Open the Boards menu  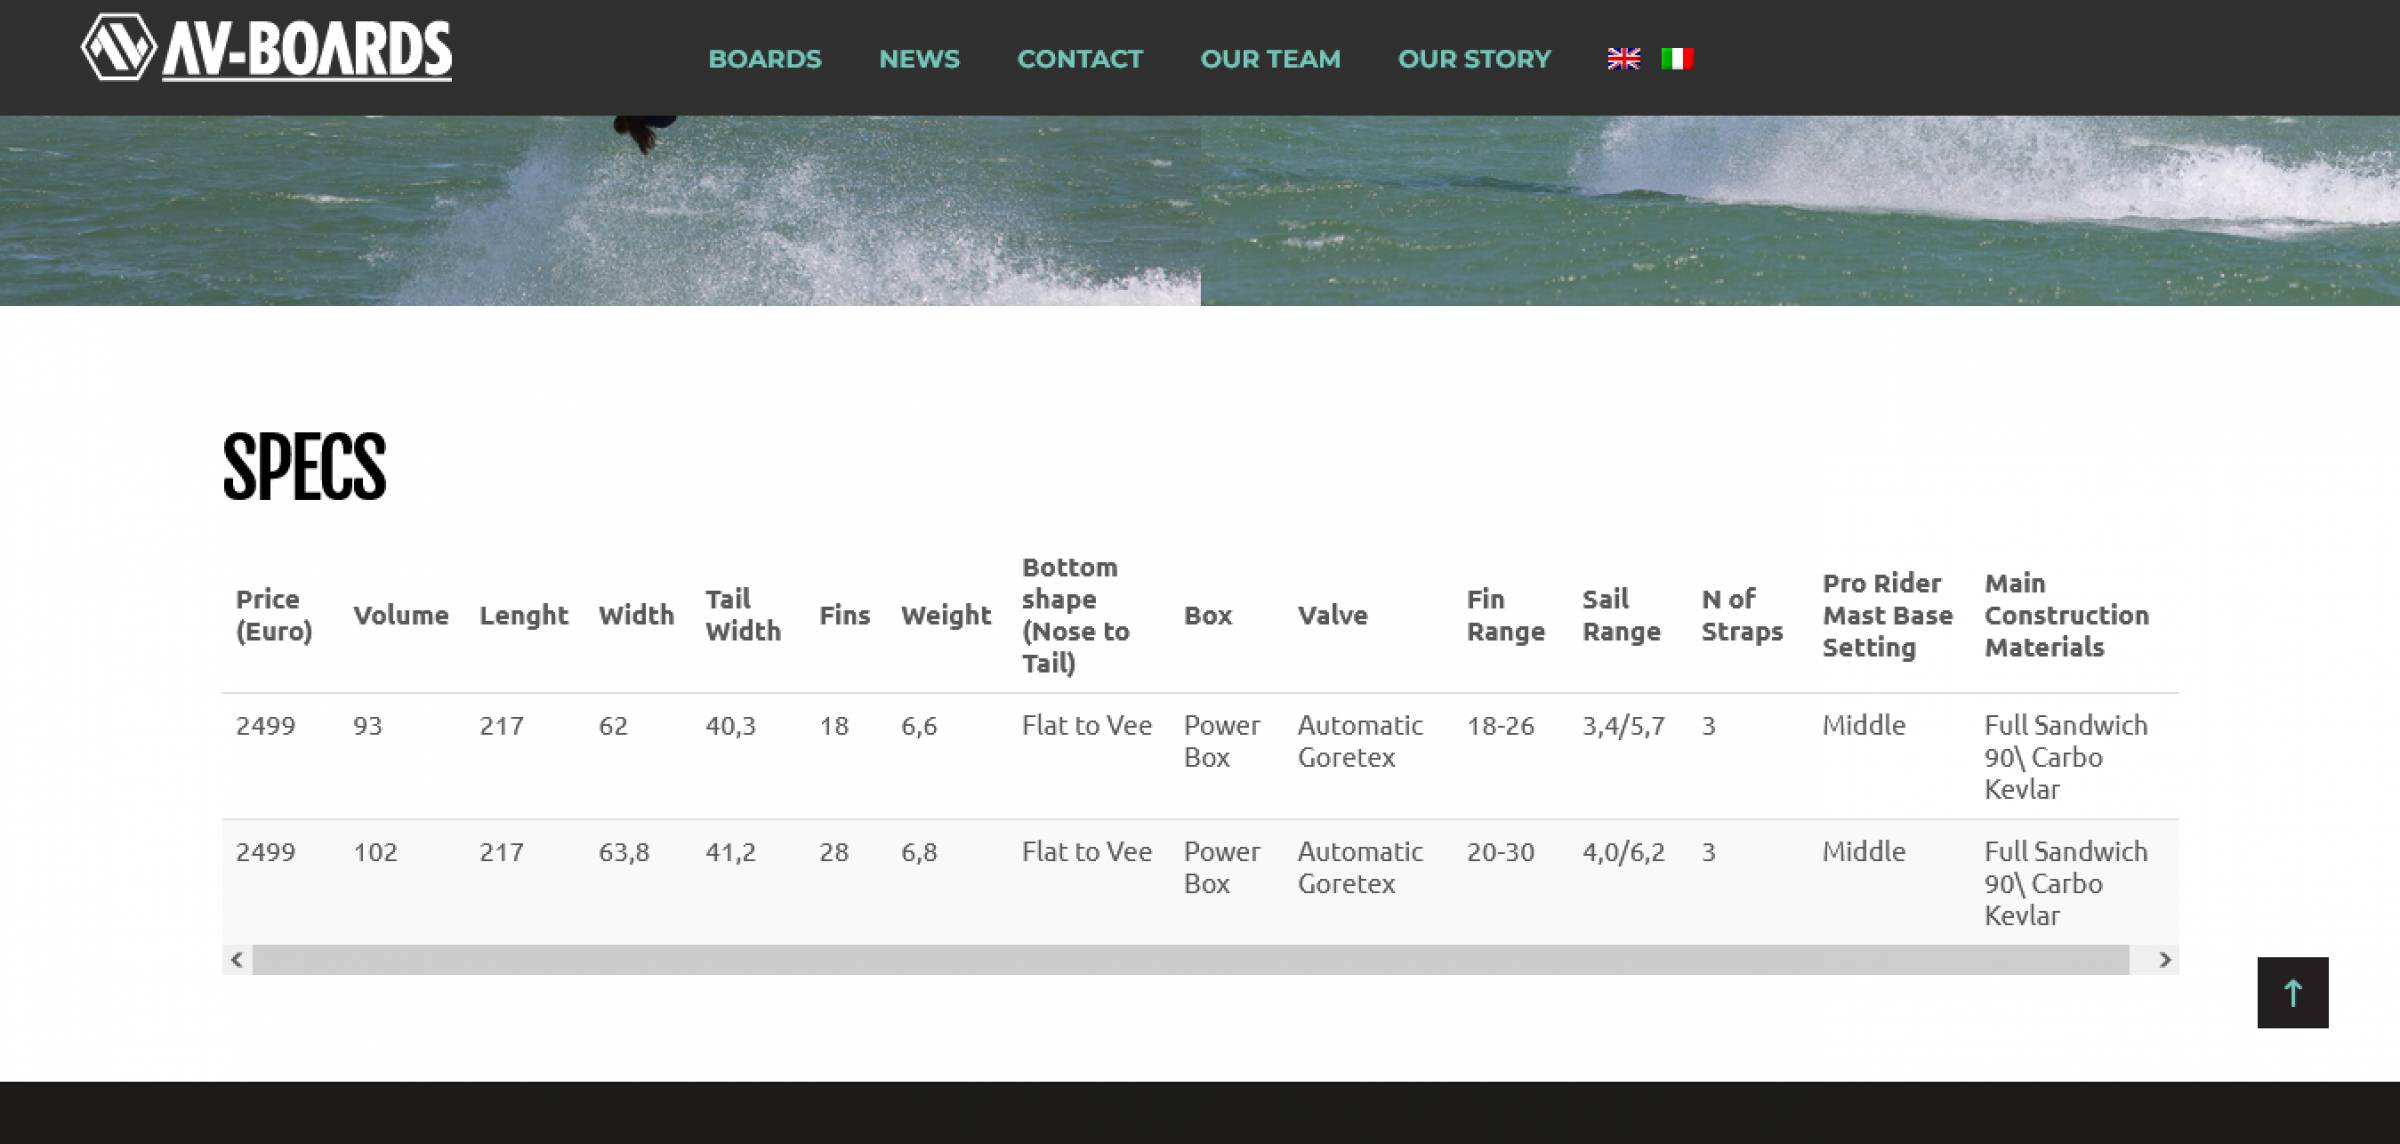point(764,59)
